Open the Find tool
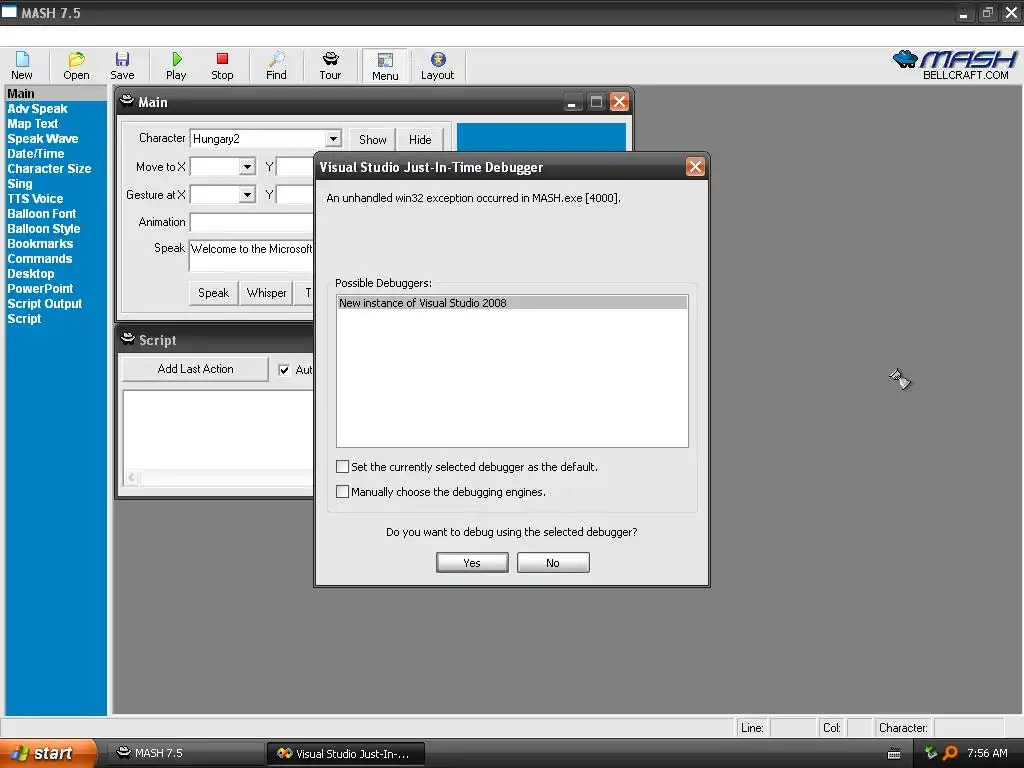This screenshot has width=1024, height=768. coord(276,66)
